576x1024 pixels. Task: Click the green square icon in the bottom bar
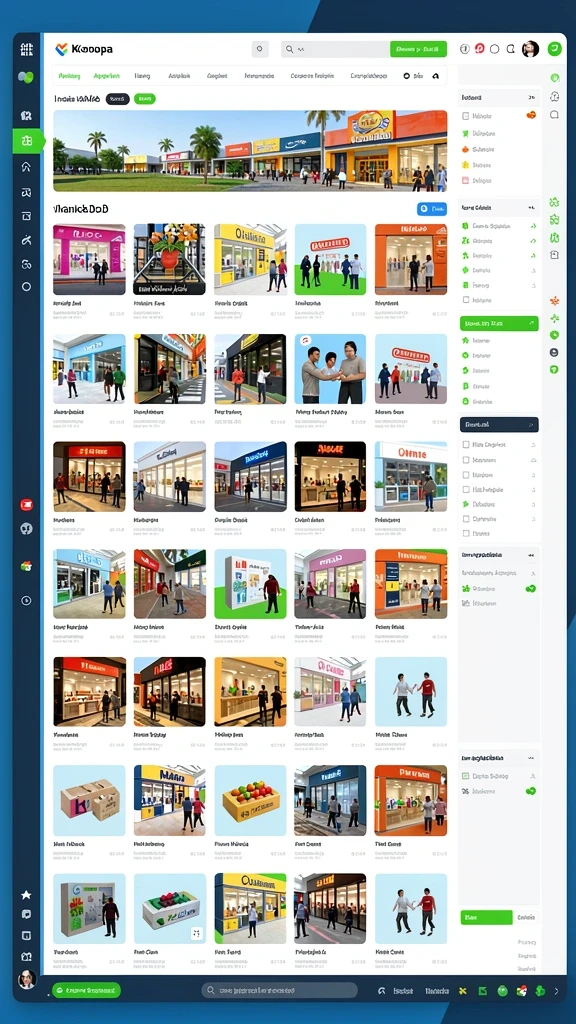[x=483, y=991]
